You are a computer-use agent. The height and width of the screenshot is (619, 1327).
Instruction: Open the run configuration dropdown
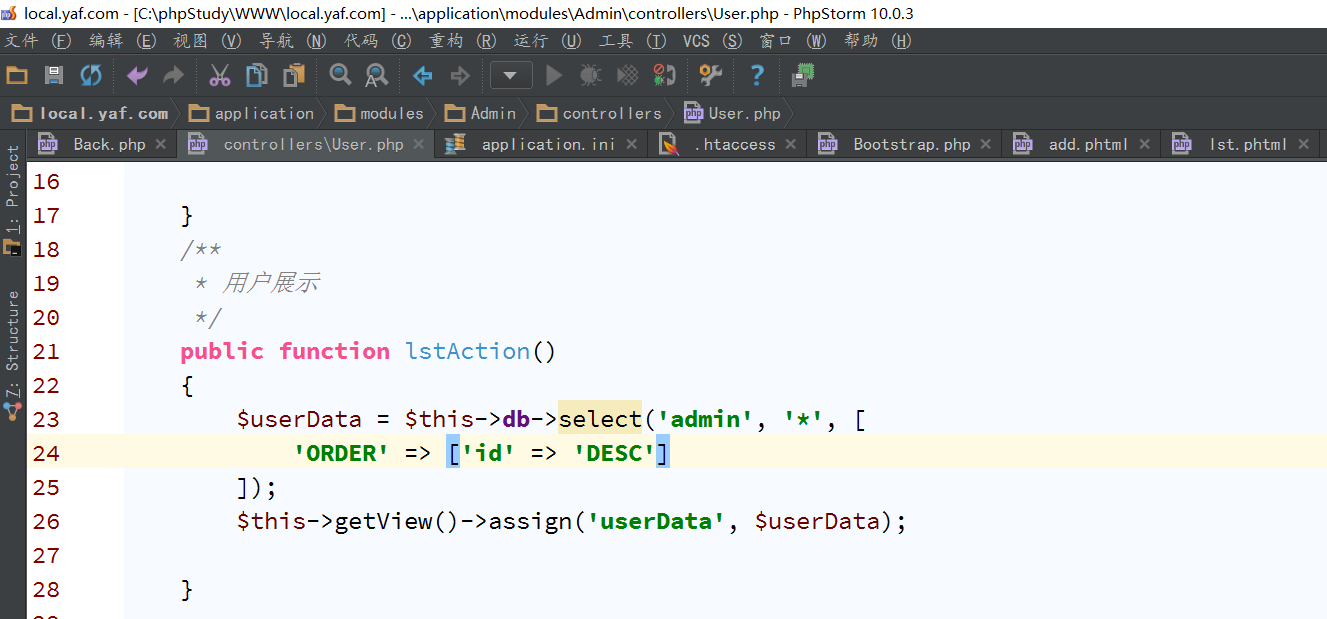[x=510, y=76]
